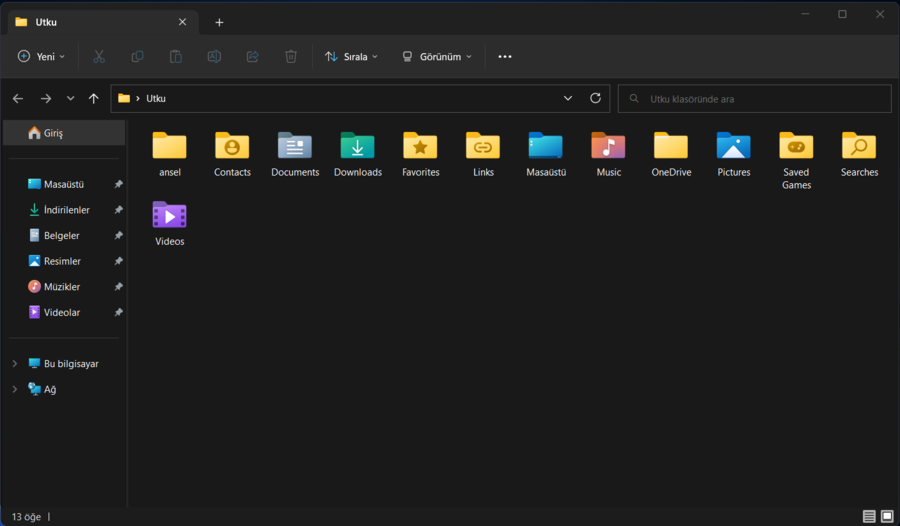Screen dimensions: 900x526
Task: Open the Sırala sort dropdown
Action: point(352,57)
